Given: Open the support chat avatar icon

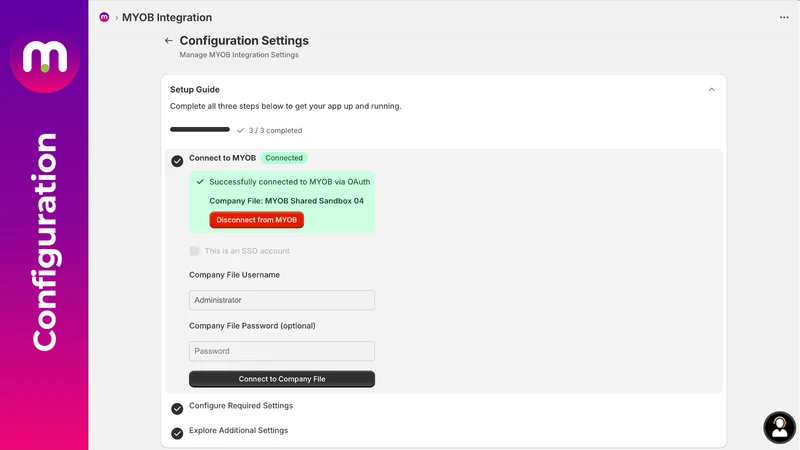Looking at the screenshot, I should tap(779, 427).
